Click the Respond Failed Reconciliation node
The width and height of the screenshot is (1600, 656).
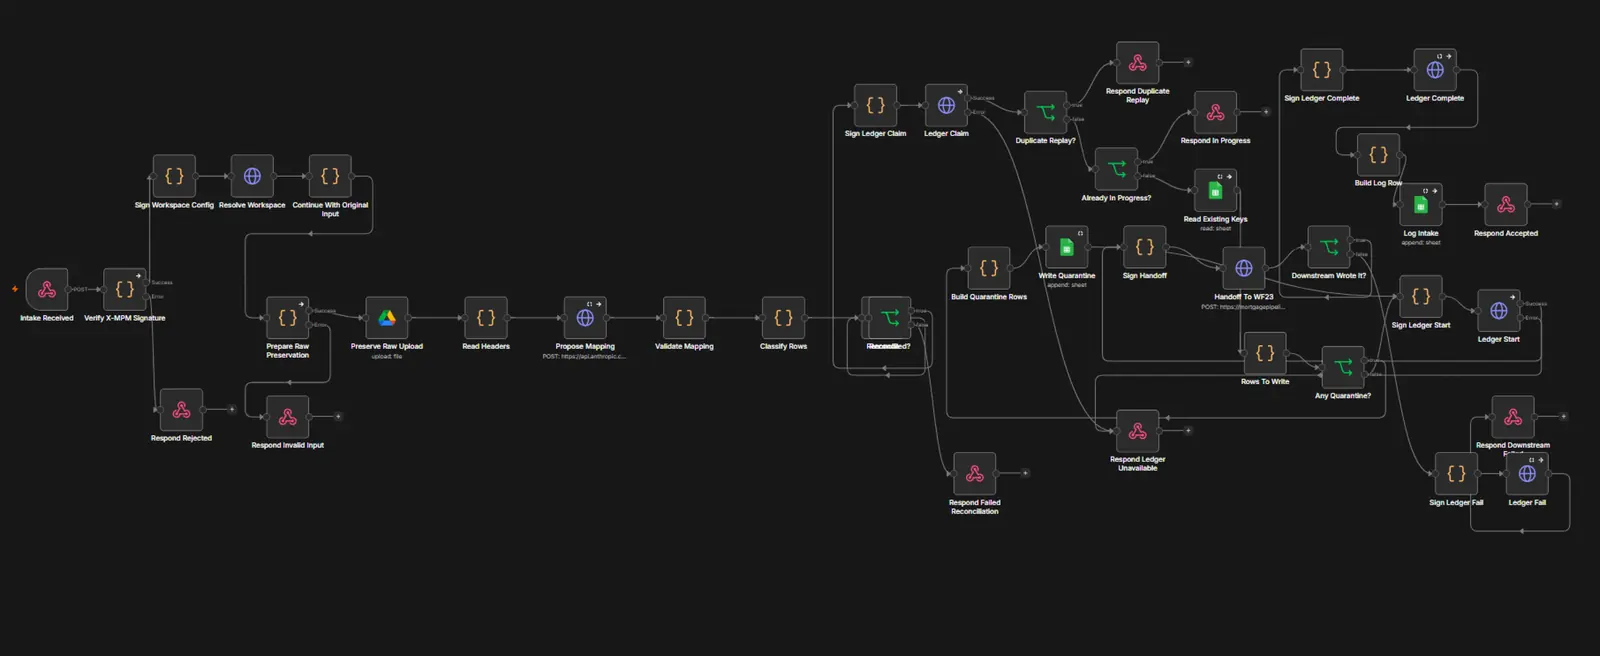click(975, 474)
